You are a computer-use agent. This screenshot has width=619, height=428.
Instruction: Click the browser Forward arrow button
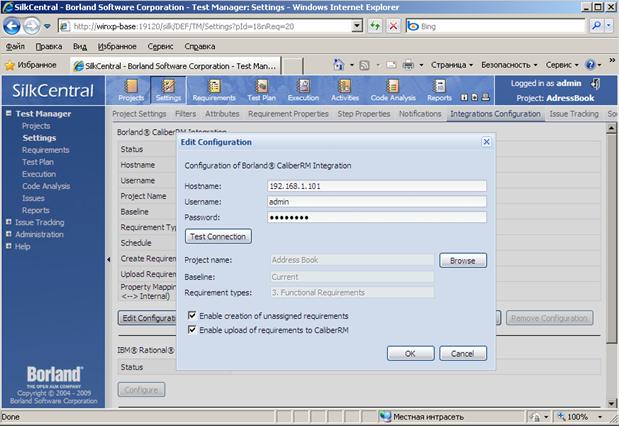click(x=32, y=26)
